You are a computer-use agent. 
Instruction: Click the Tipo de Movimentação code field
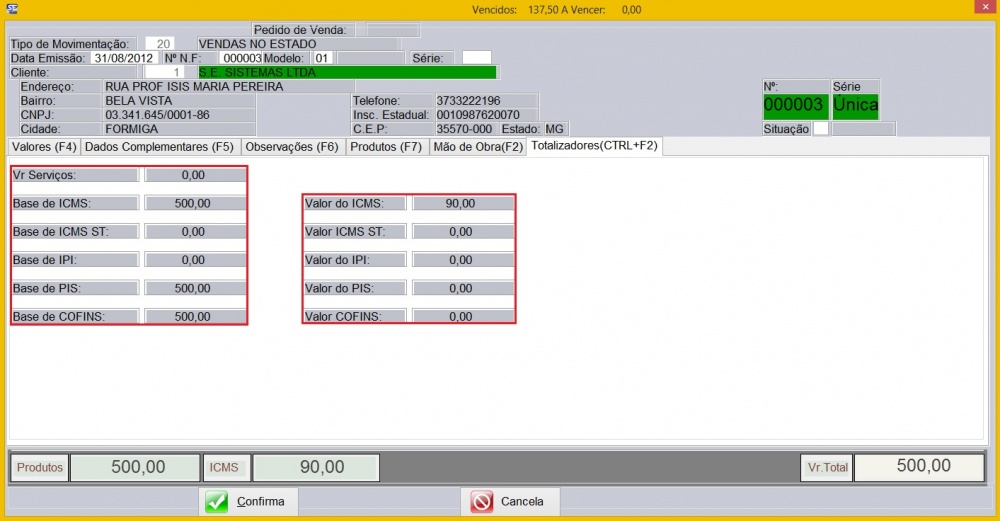(x=159, y=44)
